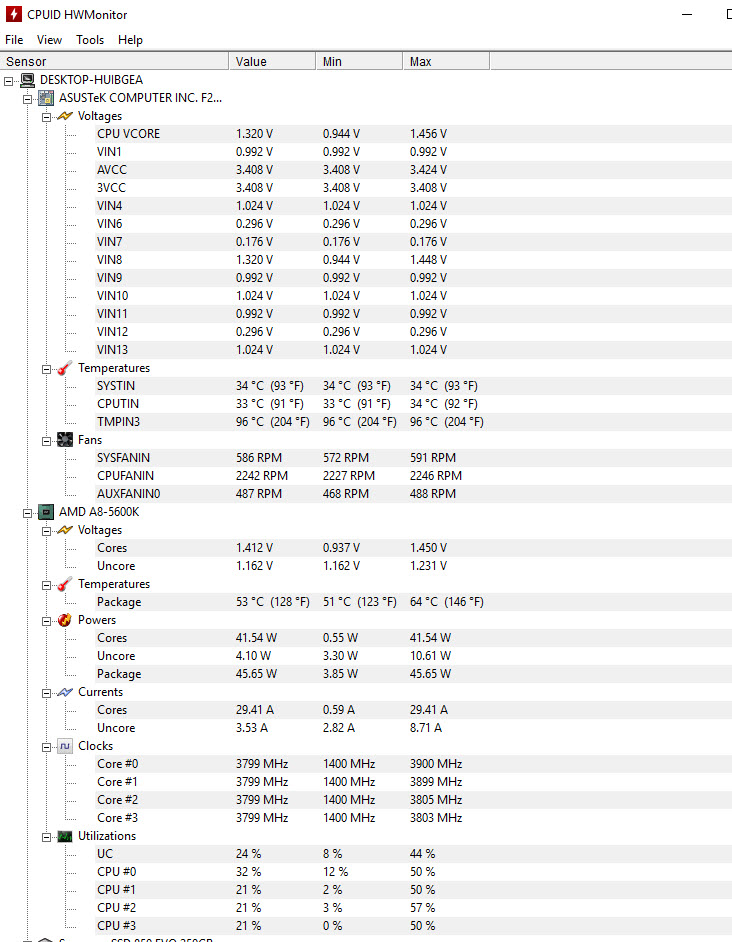This screenshot has width=732, height=942.
Task: Click the Min column header
Action: [x=359, y=61]
